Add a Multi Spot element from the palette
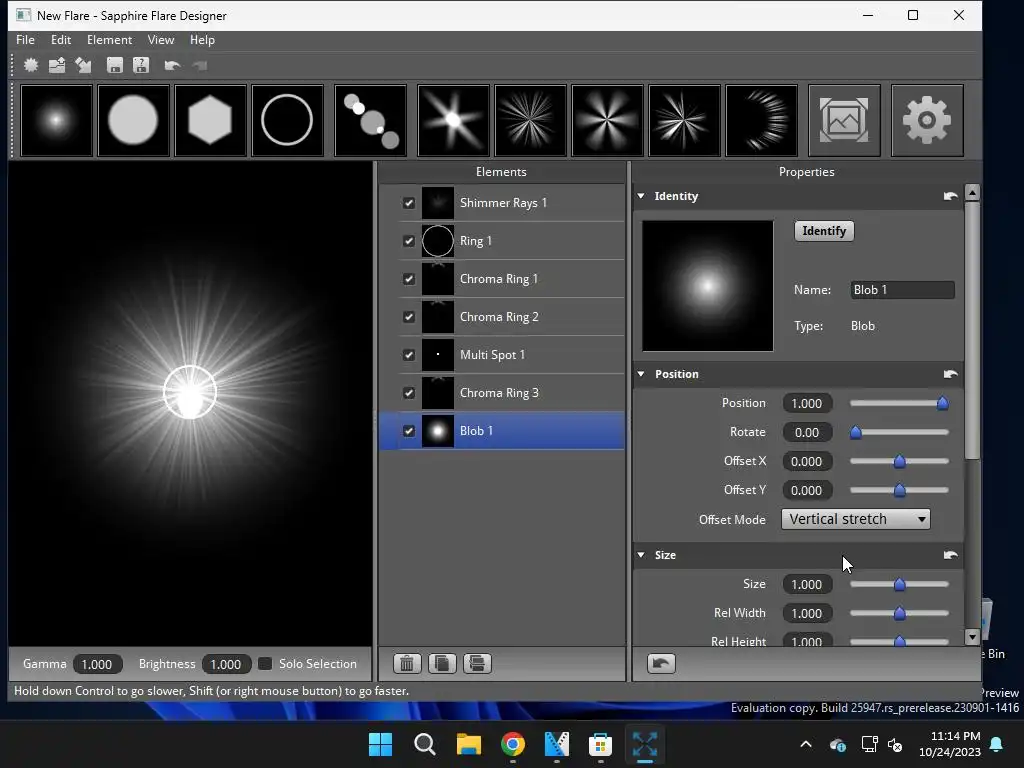Screen dimensions: 1024x768 pyautogui.click(x=370, y=120)
